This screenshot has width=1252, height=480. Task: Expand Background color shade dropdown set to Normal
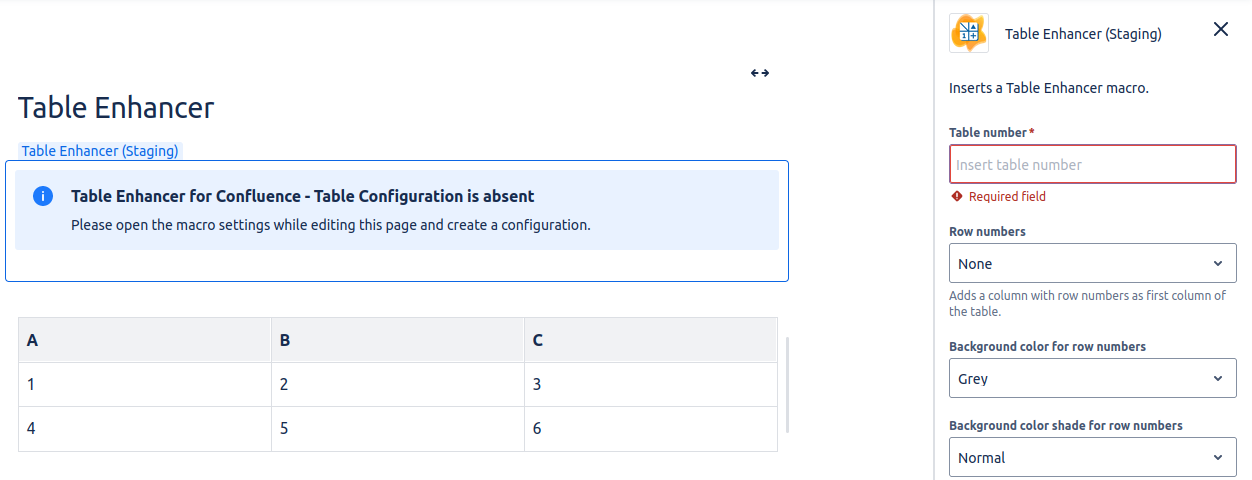click(x=1092, y=458)
